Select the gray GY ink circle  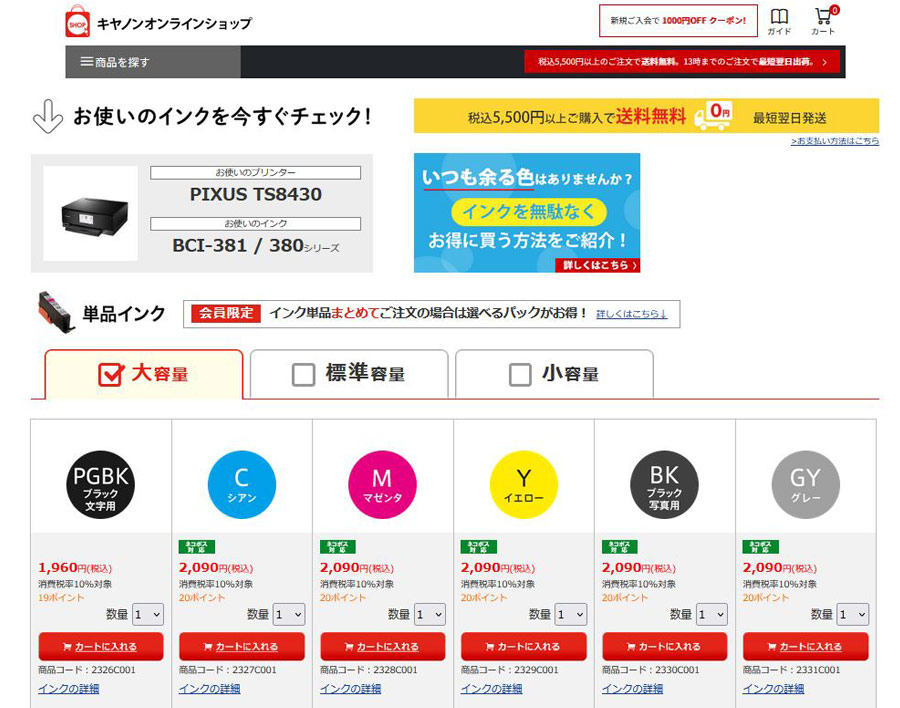(x=805, y=484)
